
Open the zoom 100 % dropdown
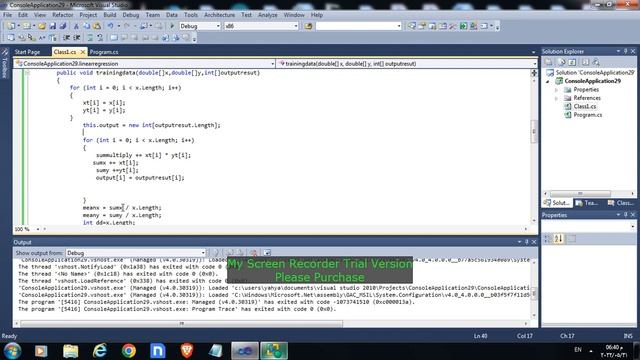38,229
